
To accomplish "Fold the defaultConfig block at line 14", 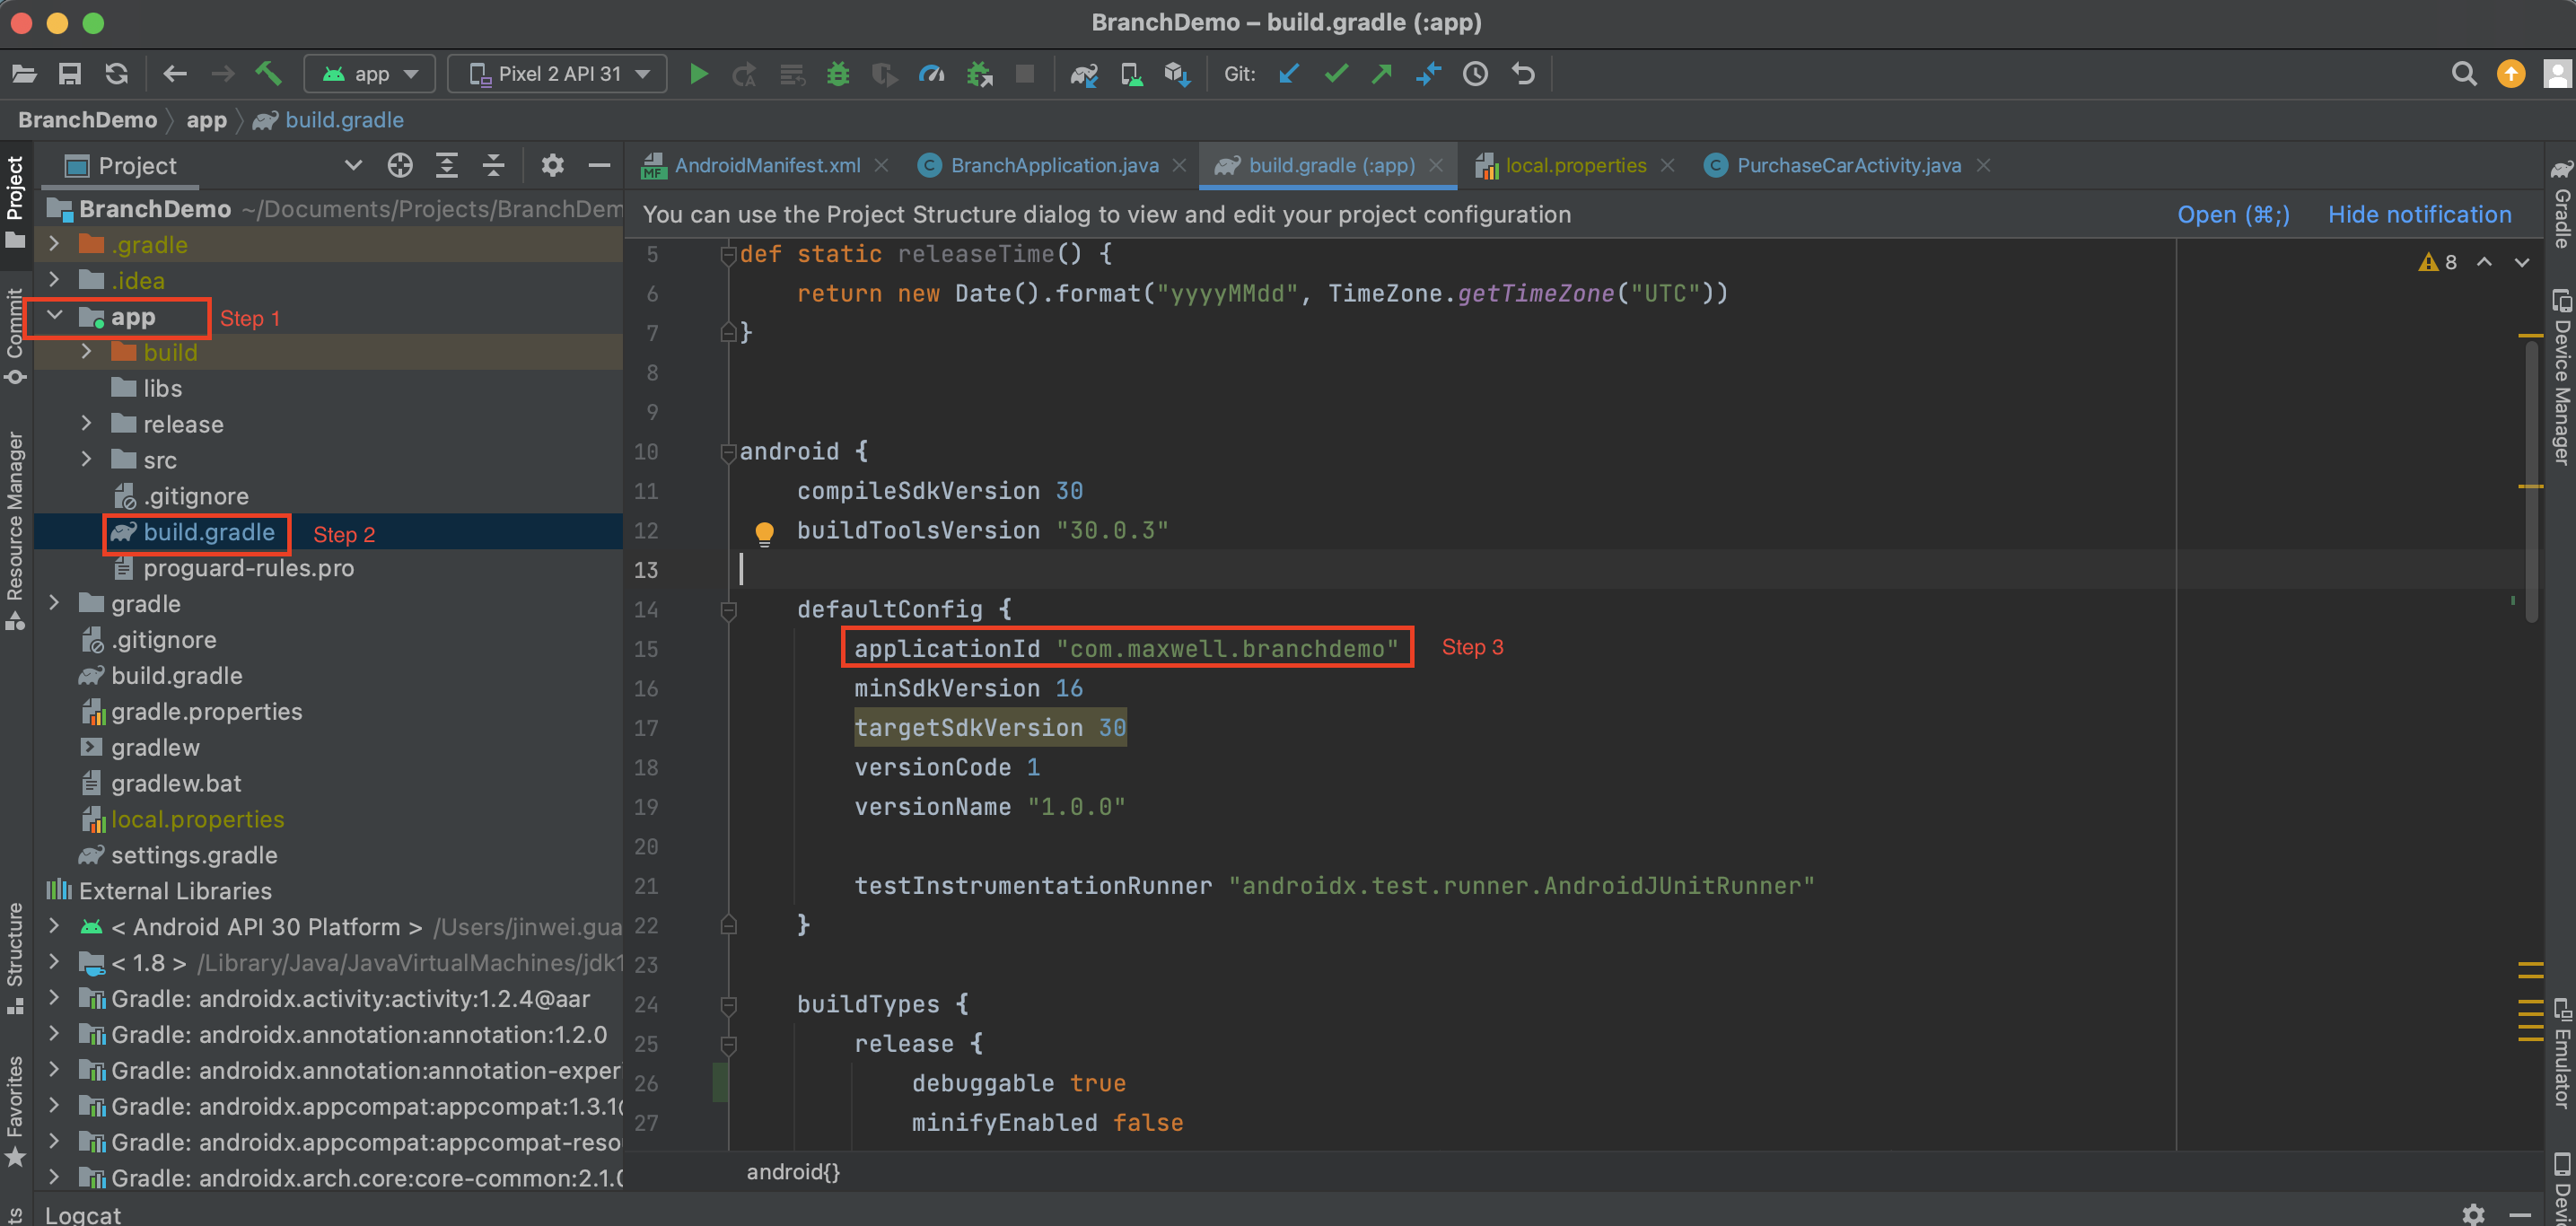I will (728, 609).
